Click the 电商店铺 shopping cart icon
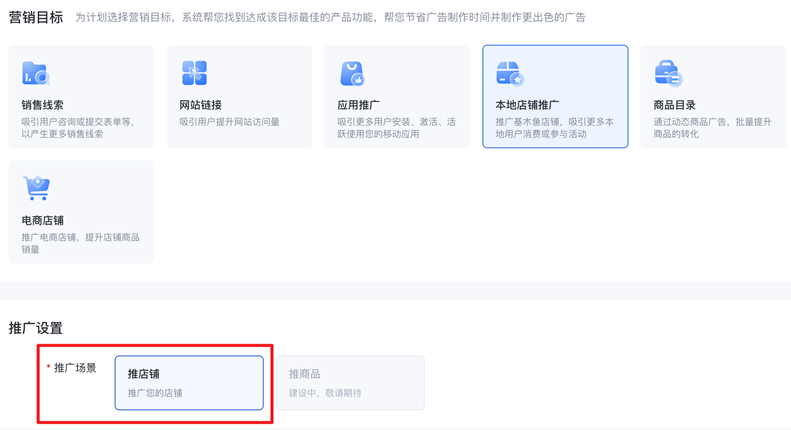The width and height of the screenshot is (791, 430). point(36,188)
